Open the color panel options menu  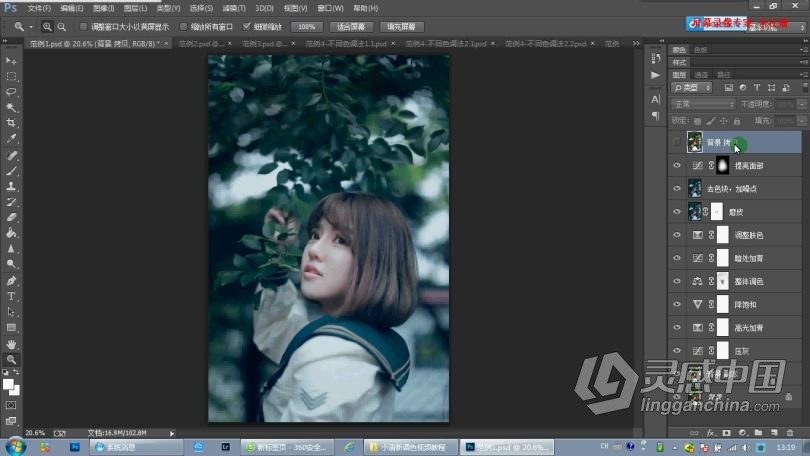(804, 50)
